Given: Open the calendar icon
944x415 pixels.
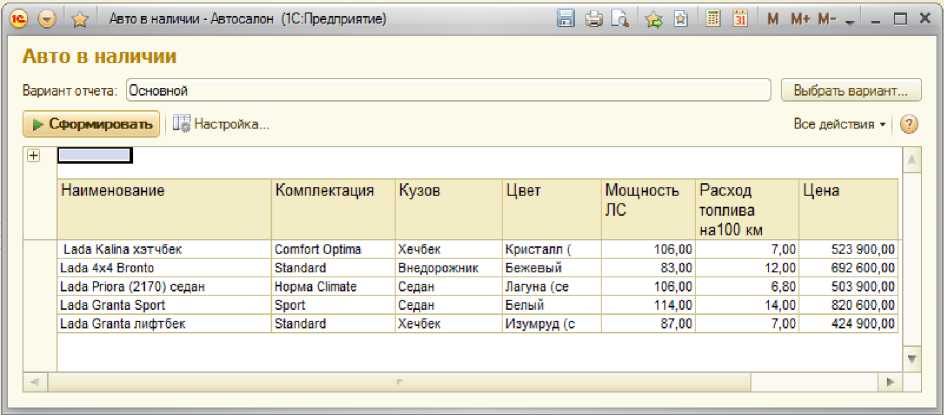Looking at the screenshot, I should 741,19.
